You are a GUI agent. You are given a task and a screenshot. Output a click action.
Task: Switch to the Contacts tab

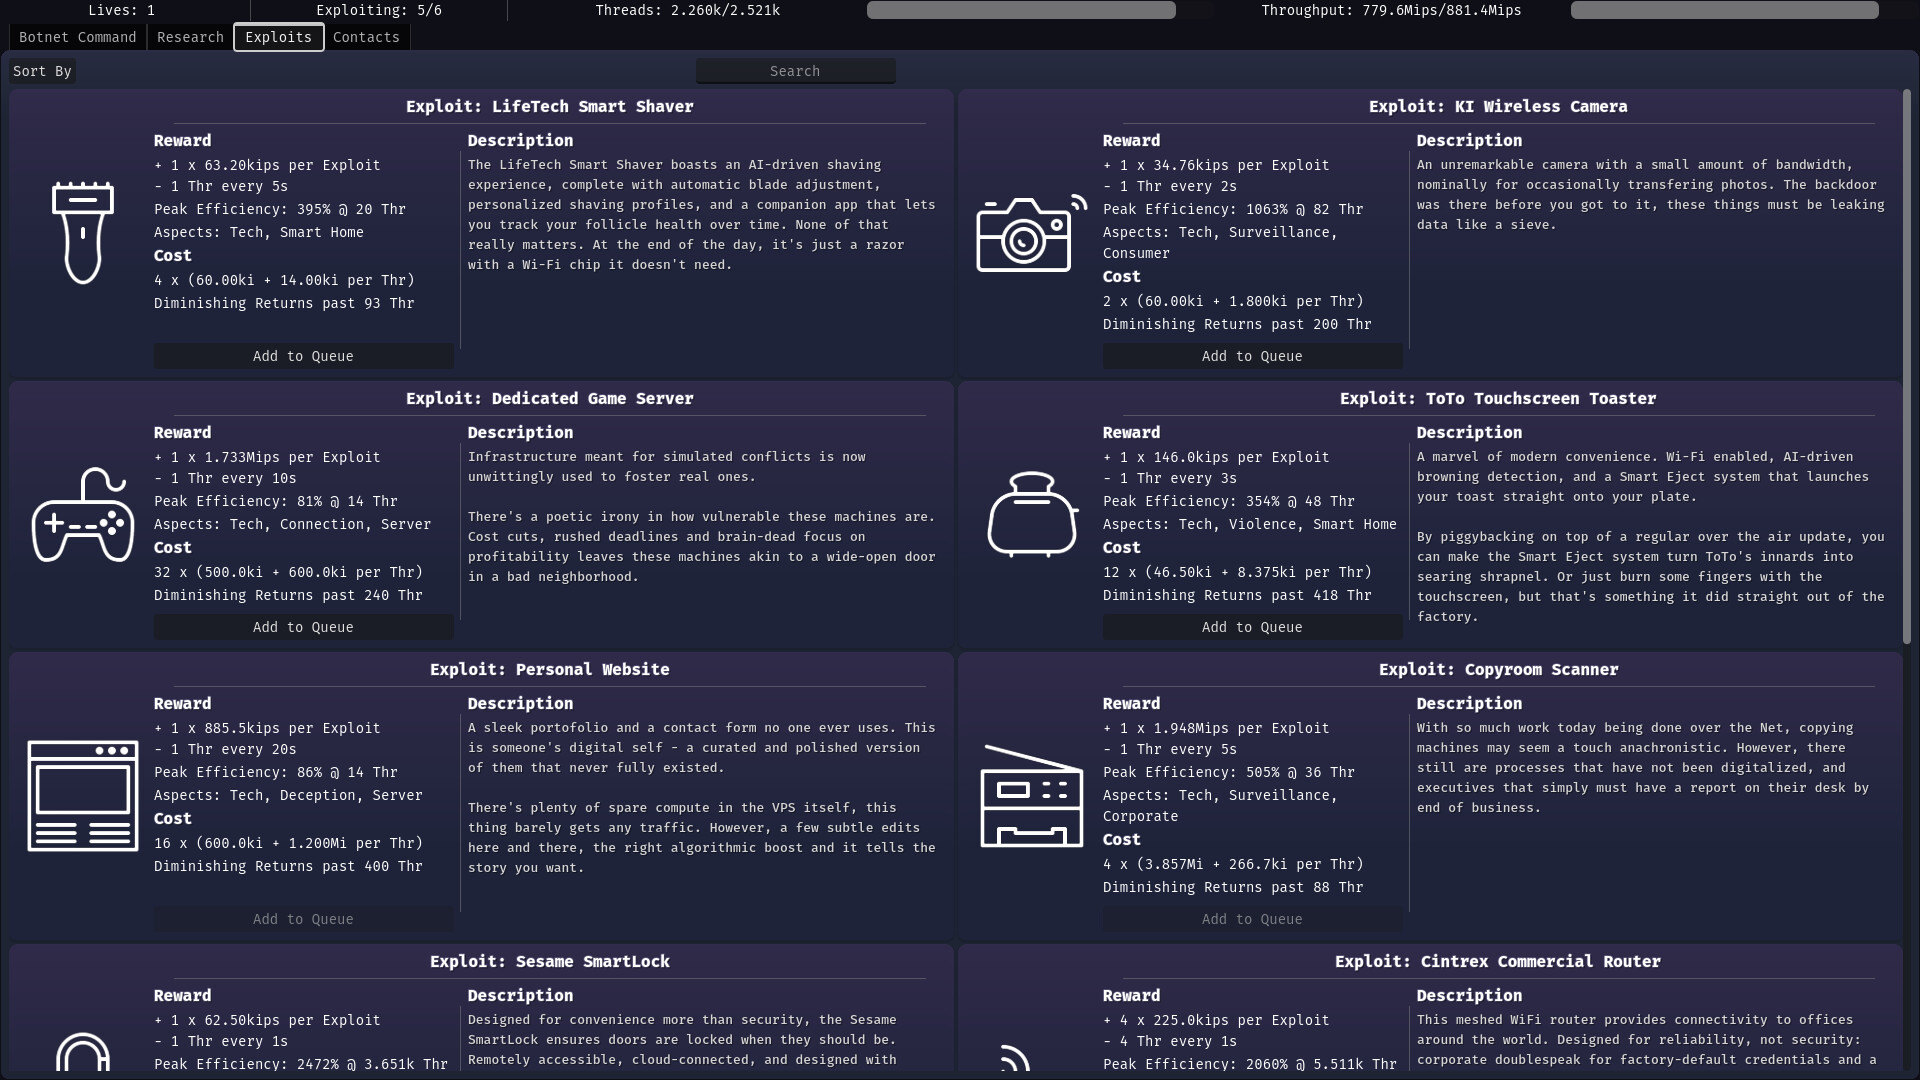tap(366, 37)
